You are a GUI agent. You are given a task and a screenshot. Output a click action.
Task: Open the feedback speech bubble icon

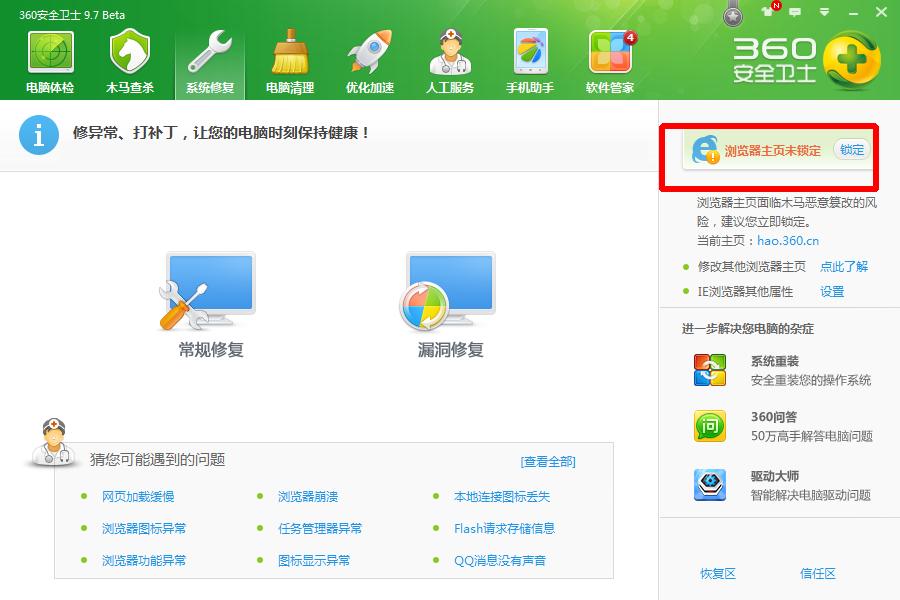[795, 12]
